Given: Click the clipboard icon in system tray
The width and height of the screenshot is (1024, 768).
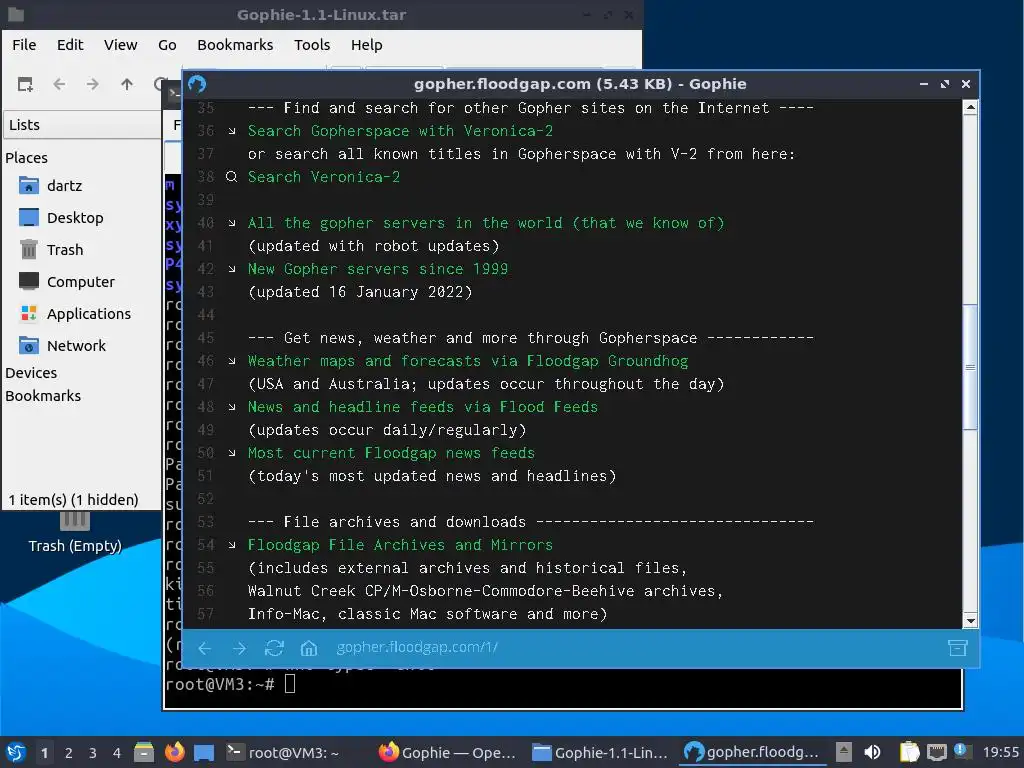Looking at the screenshot, I should [x=909, y=752].
